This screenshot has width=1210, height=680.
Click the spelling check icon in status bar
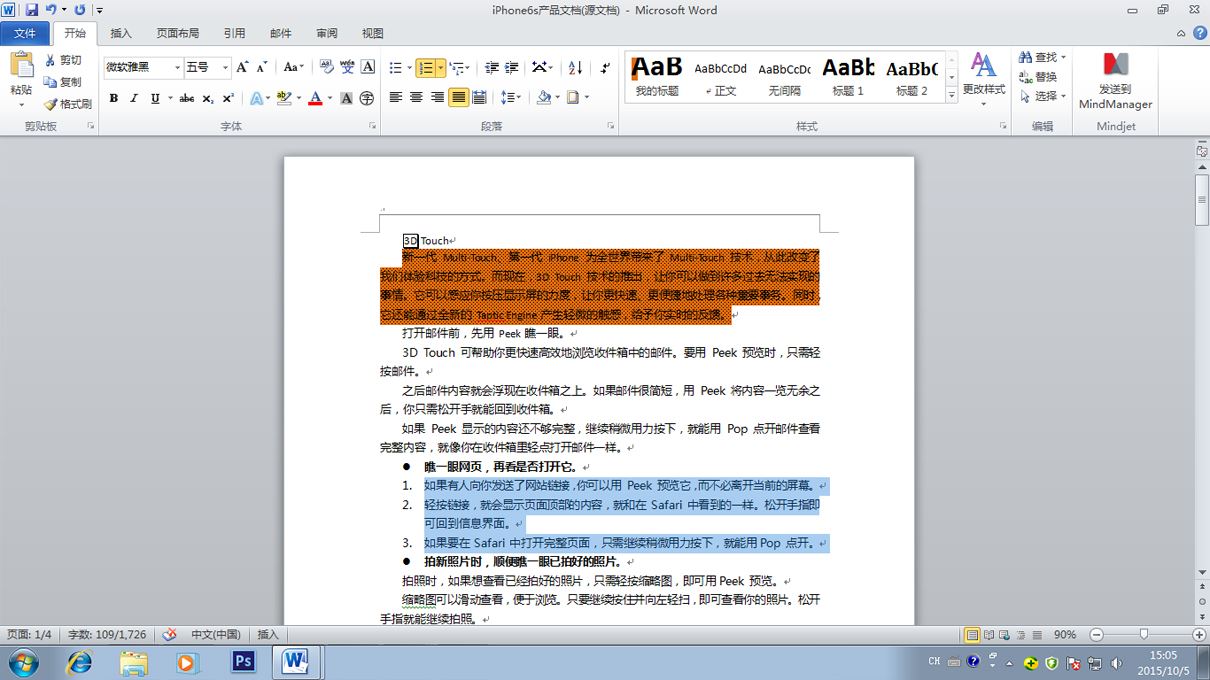click(170, 634)
